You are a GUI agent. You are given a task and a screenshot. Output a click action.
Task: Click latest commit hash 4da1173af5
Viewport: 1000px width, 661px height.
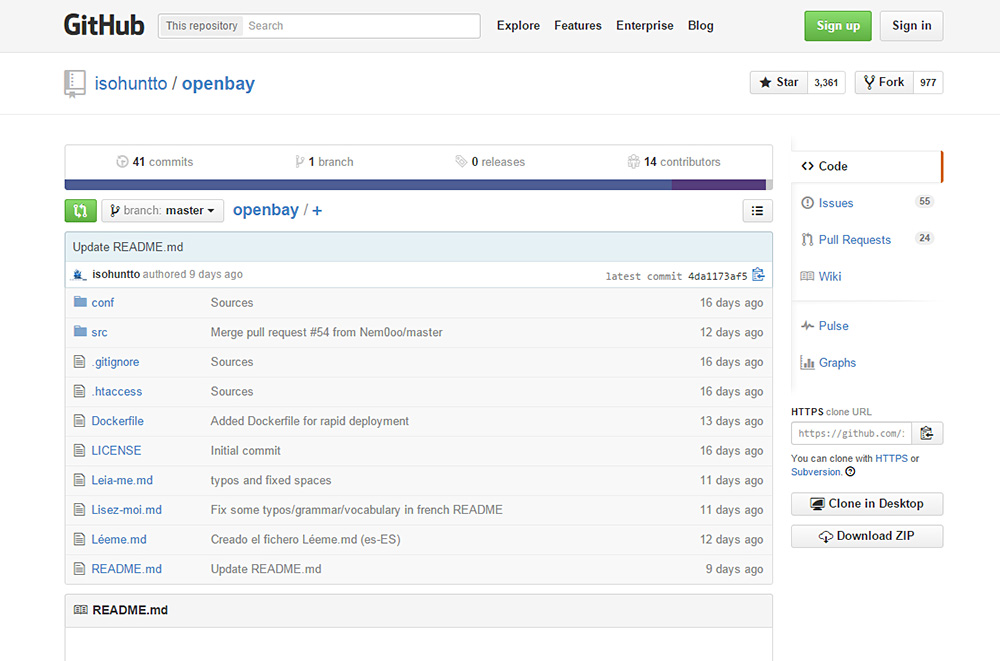[717, 276]
